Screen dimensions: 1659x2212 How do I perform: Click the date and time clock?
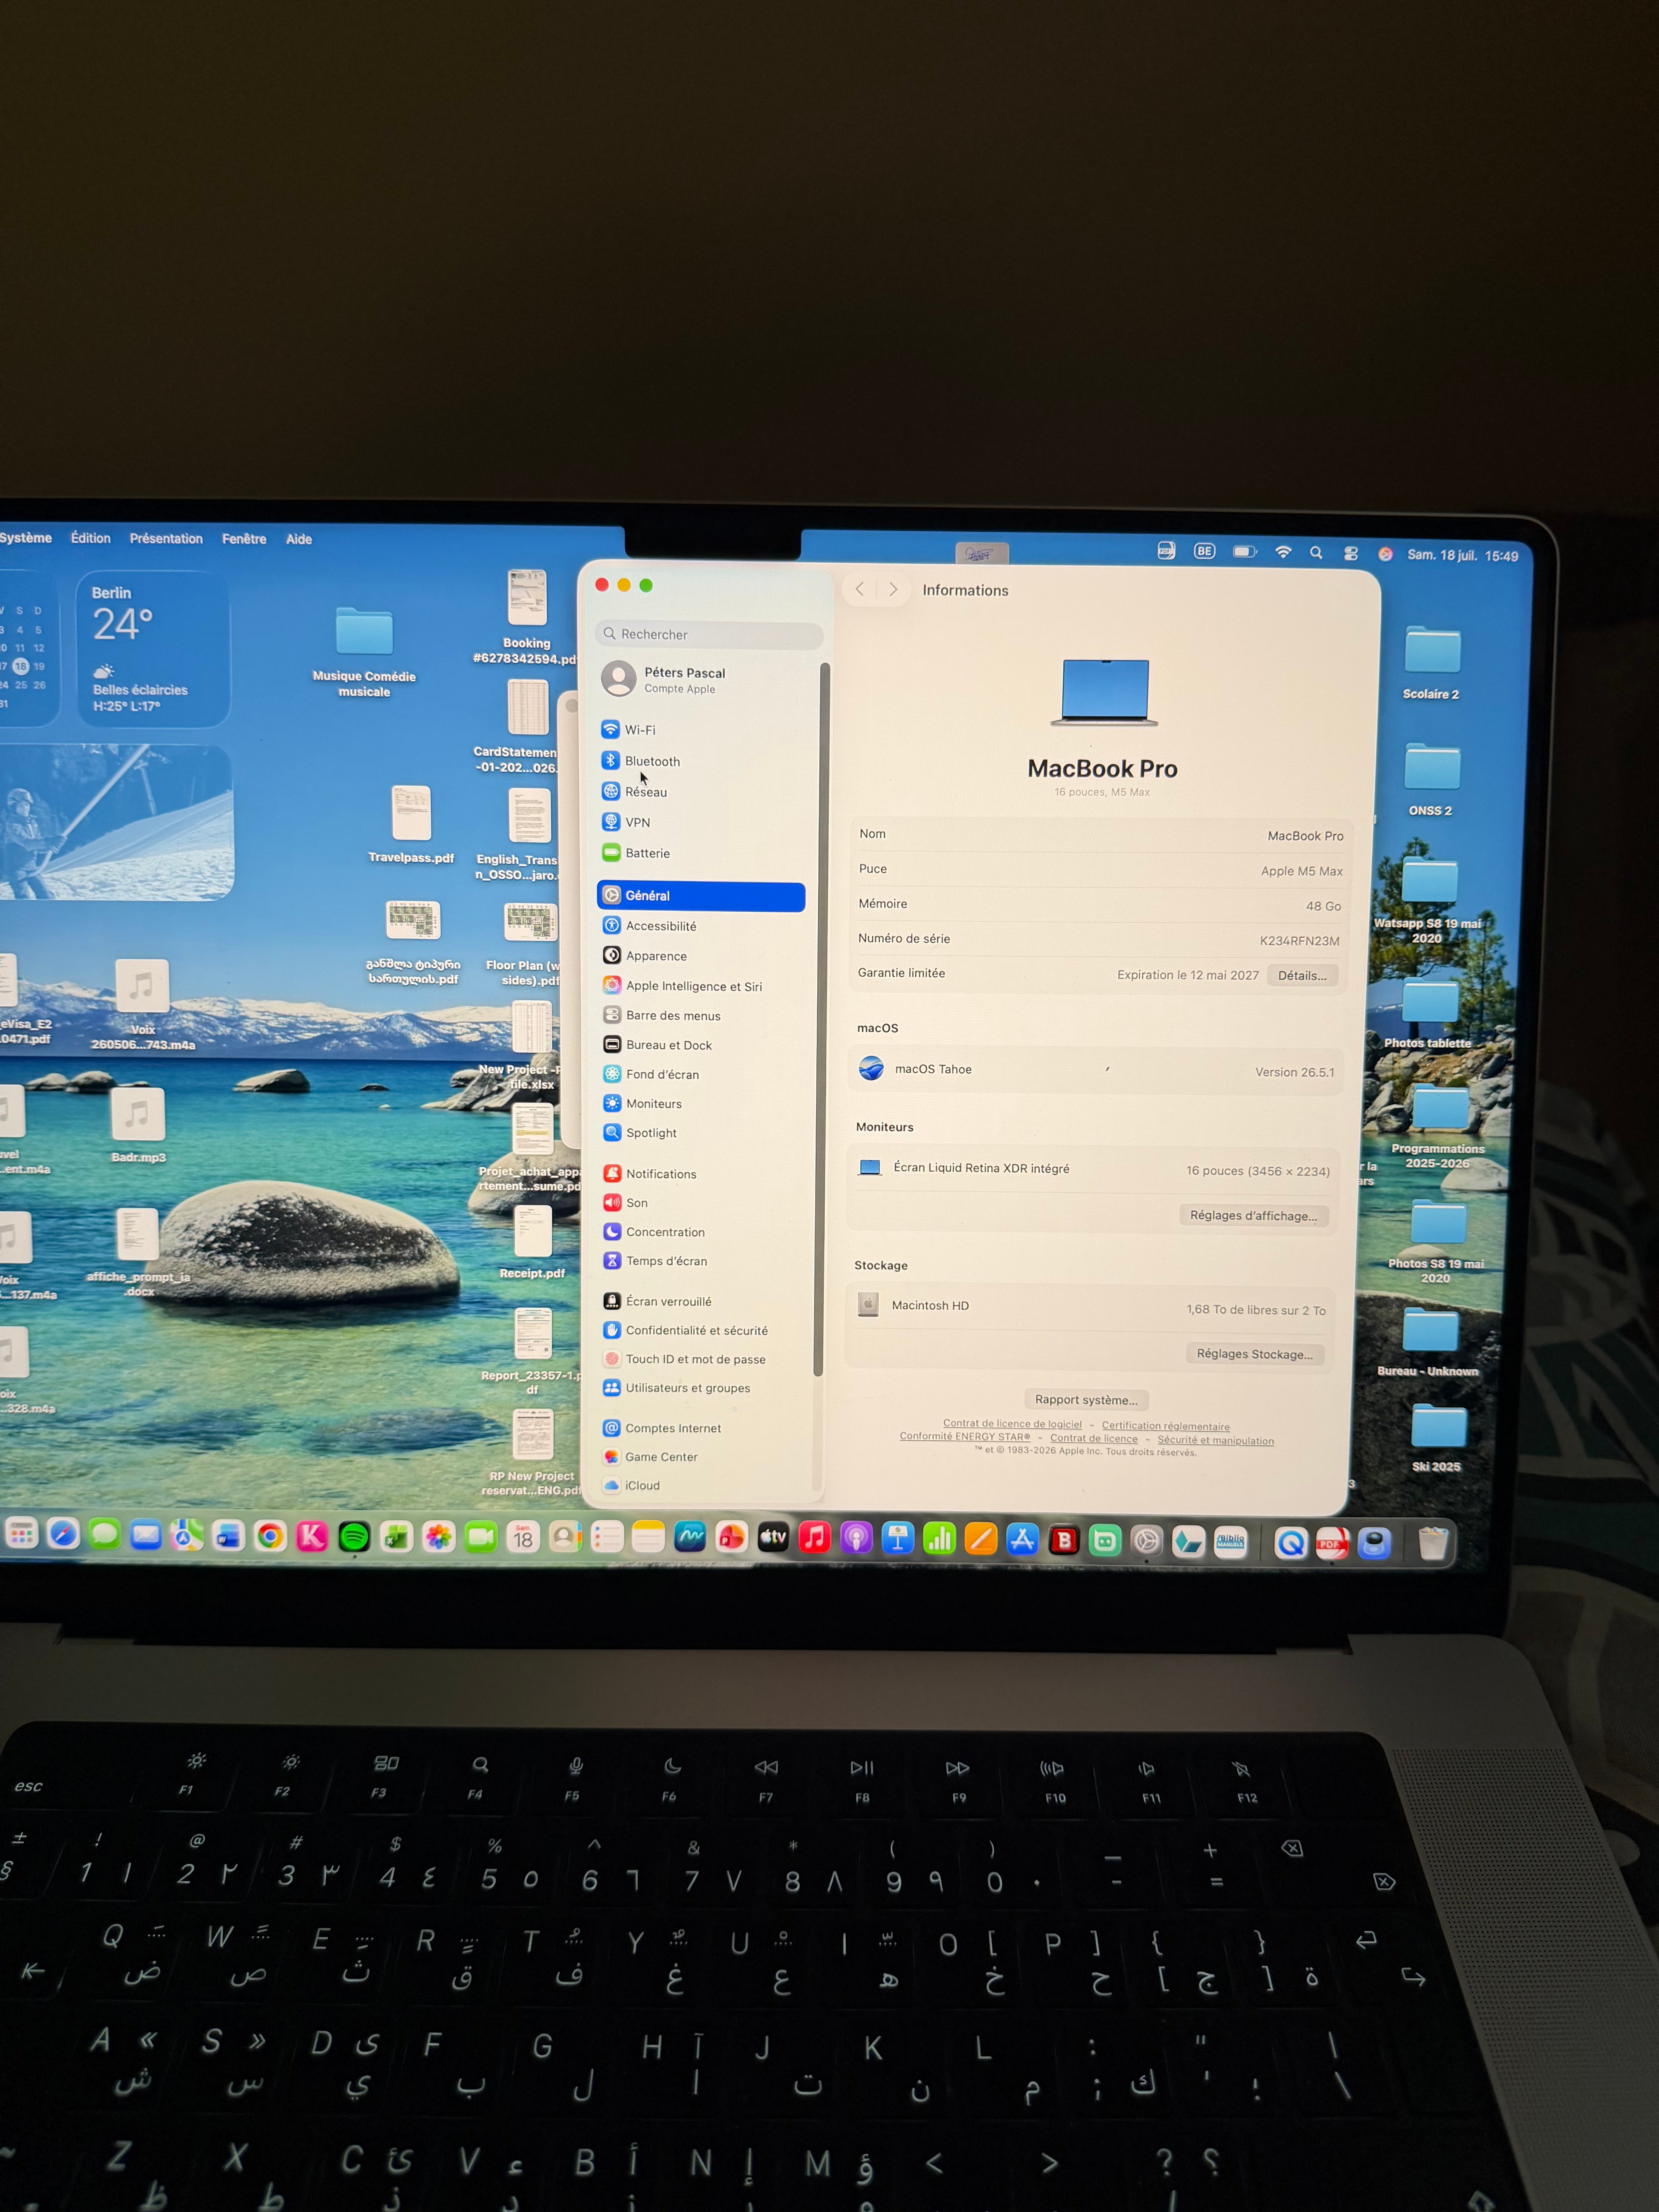1463,555
